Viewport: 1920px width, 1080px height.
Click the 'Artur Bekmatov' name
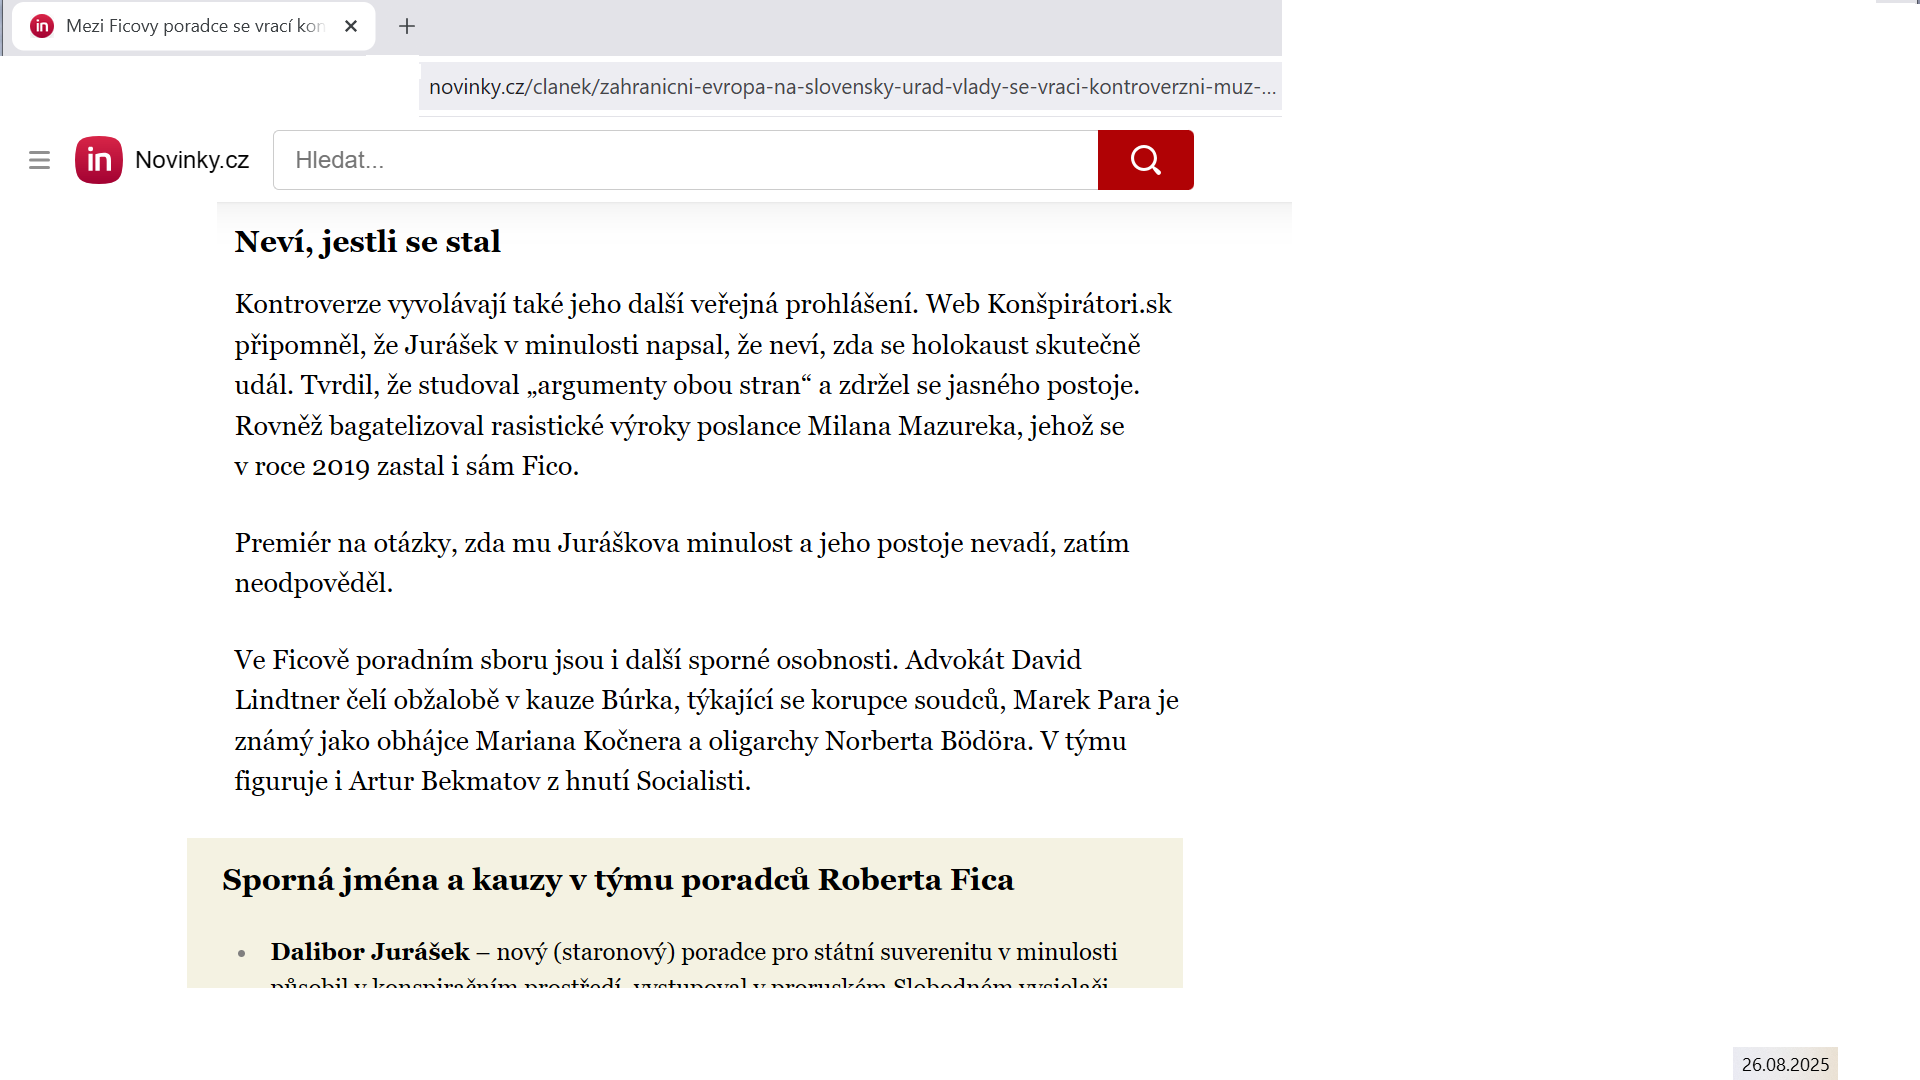pos(444,781)
